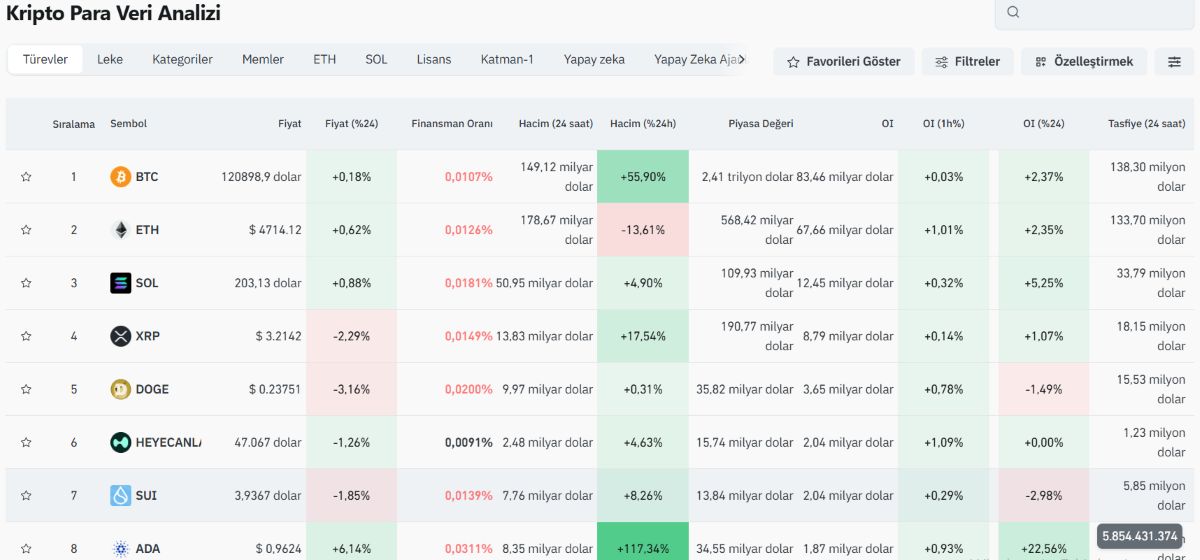Select the Katman-1 tab
1200x560 pixels.
tap(507, 60)
